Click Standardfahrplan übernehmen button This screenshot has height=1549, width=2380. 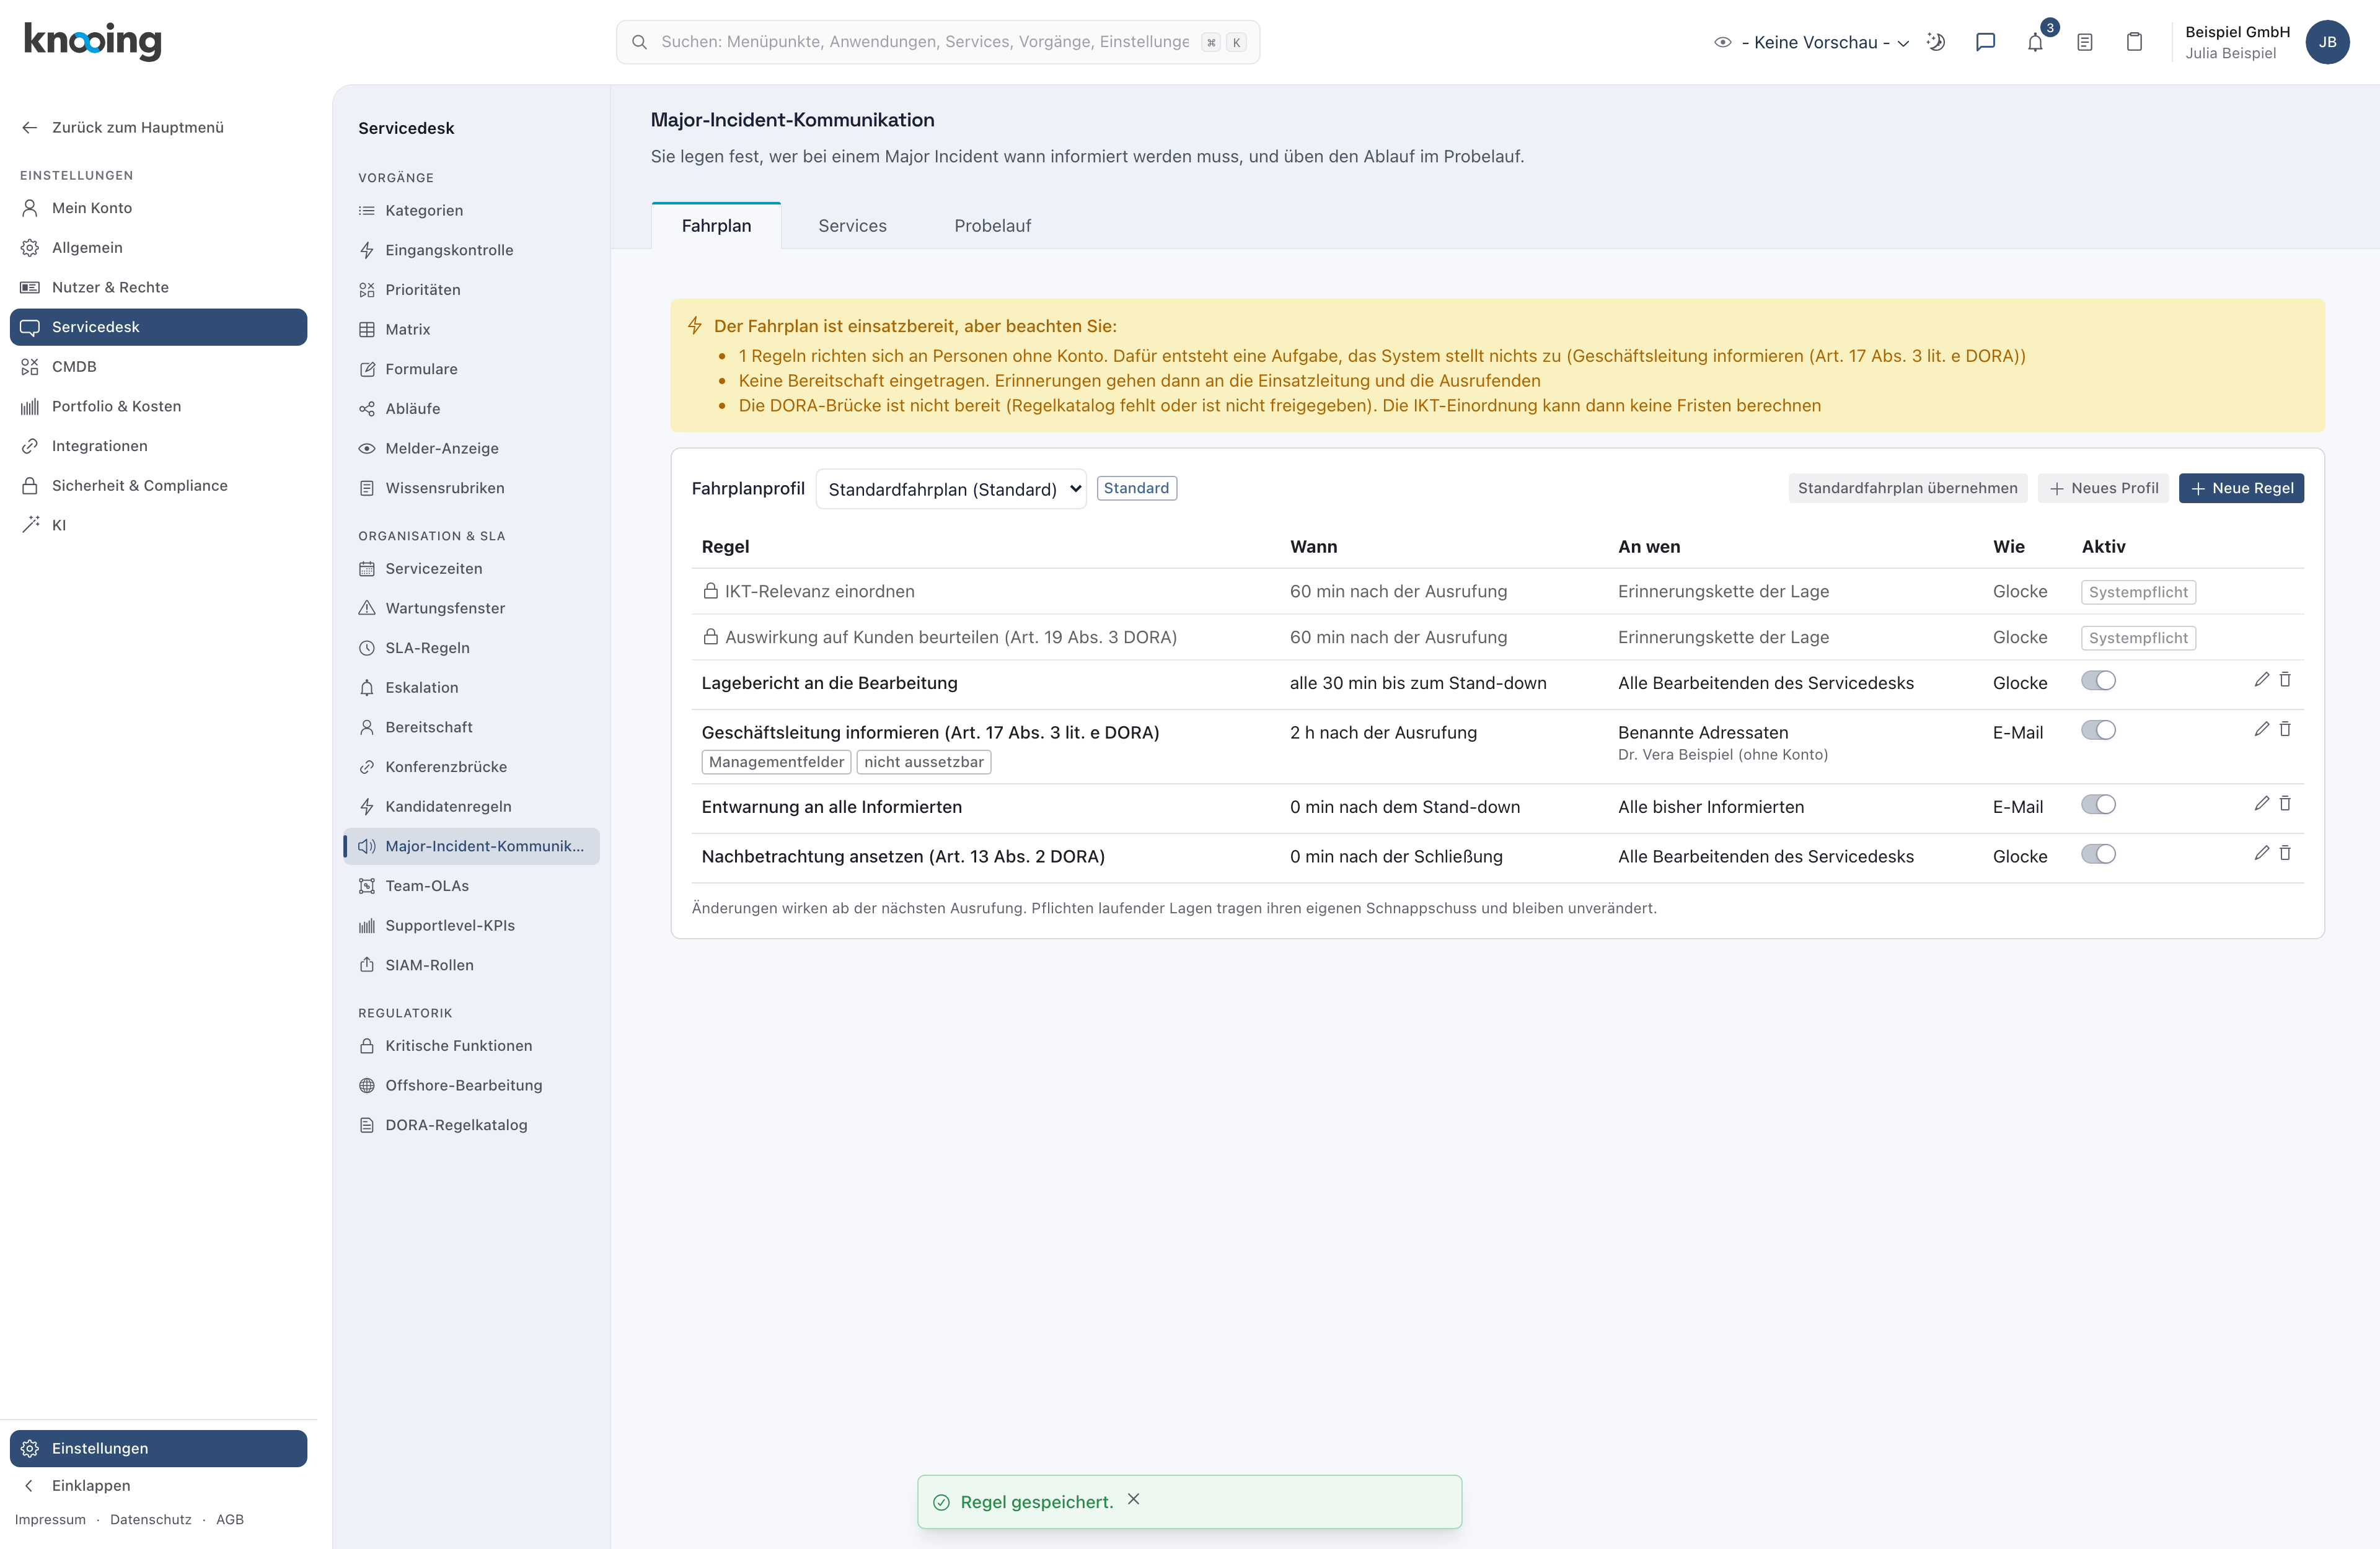click(x=1907, y=488)
